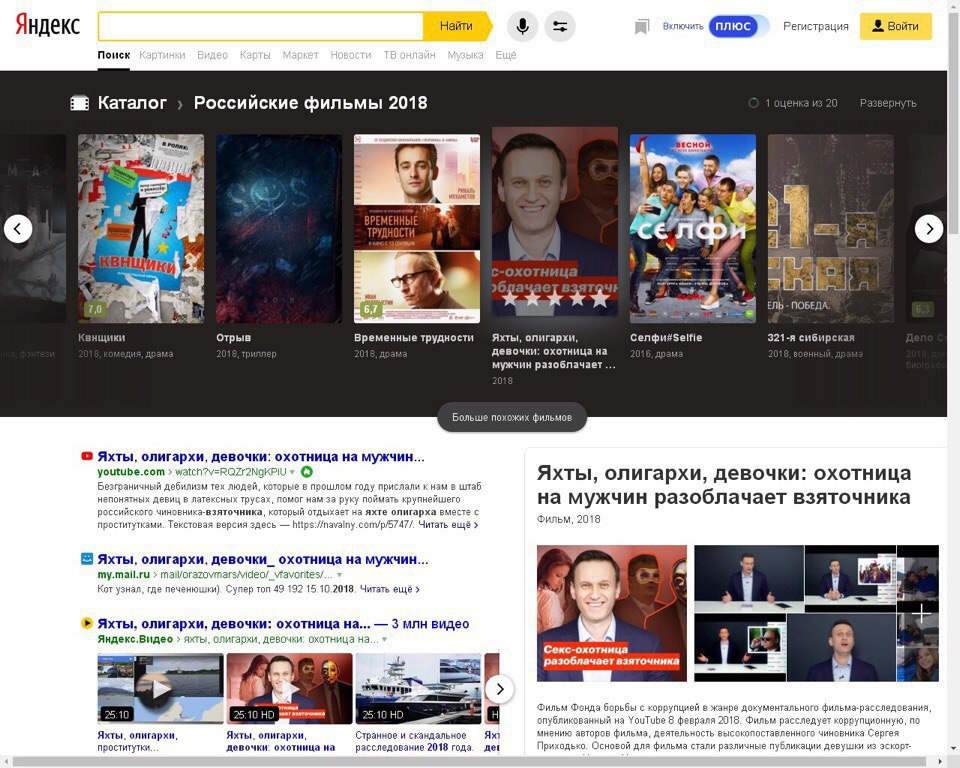
Task: Click the my.mail.ru favicon icon
Action: [x=87, y=559]
